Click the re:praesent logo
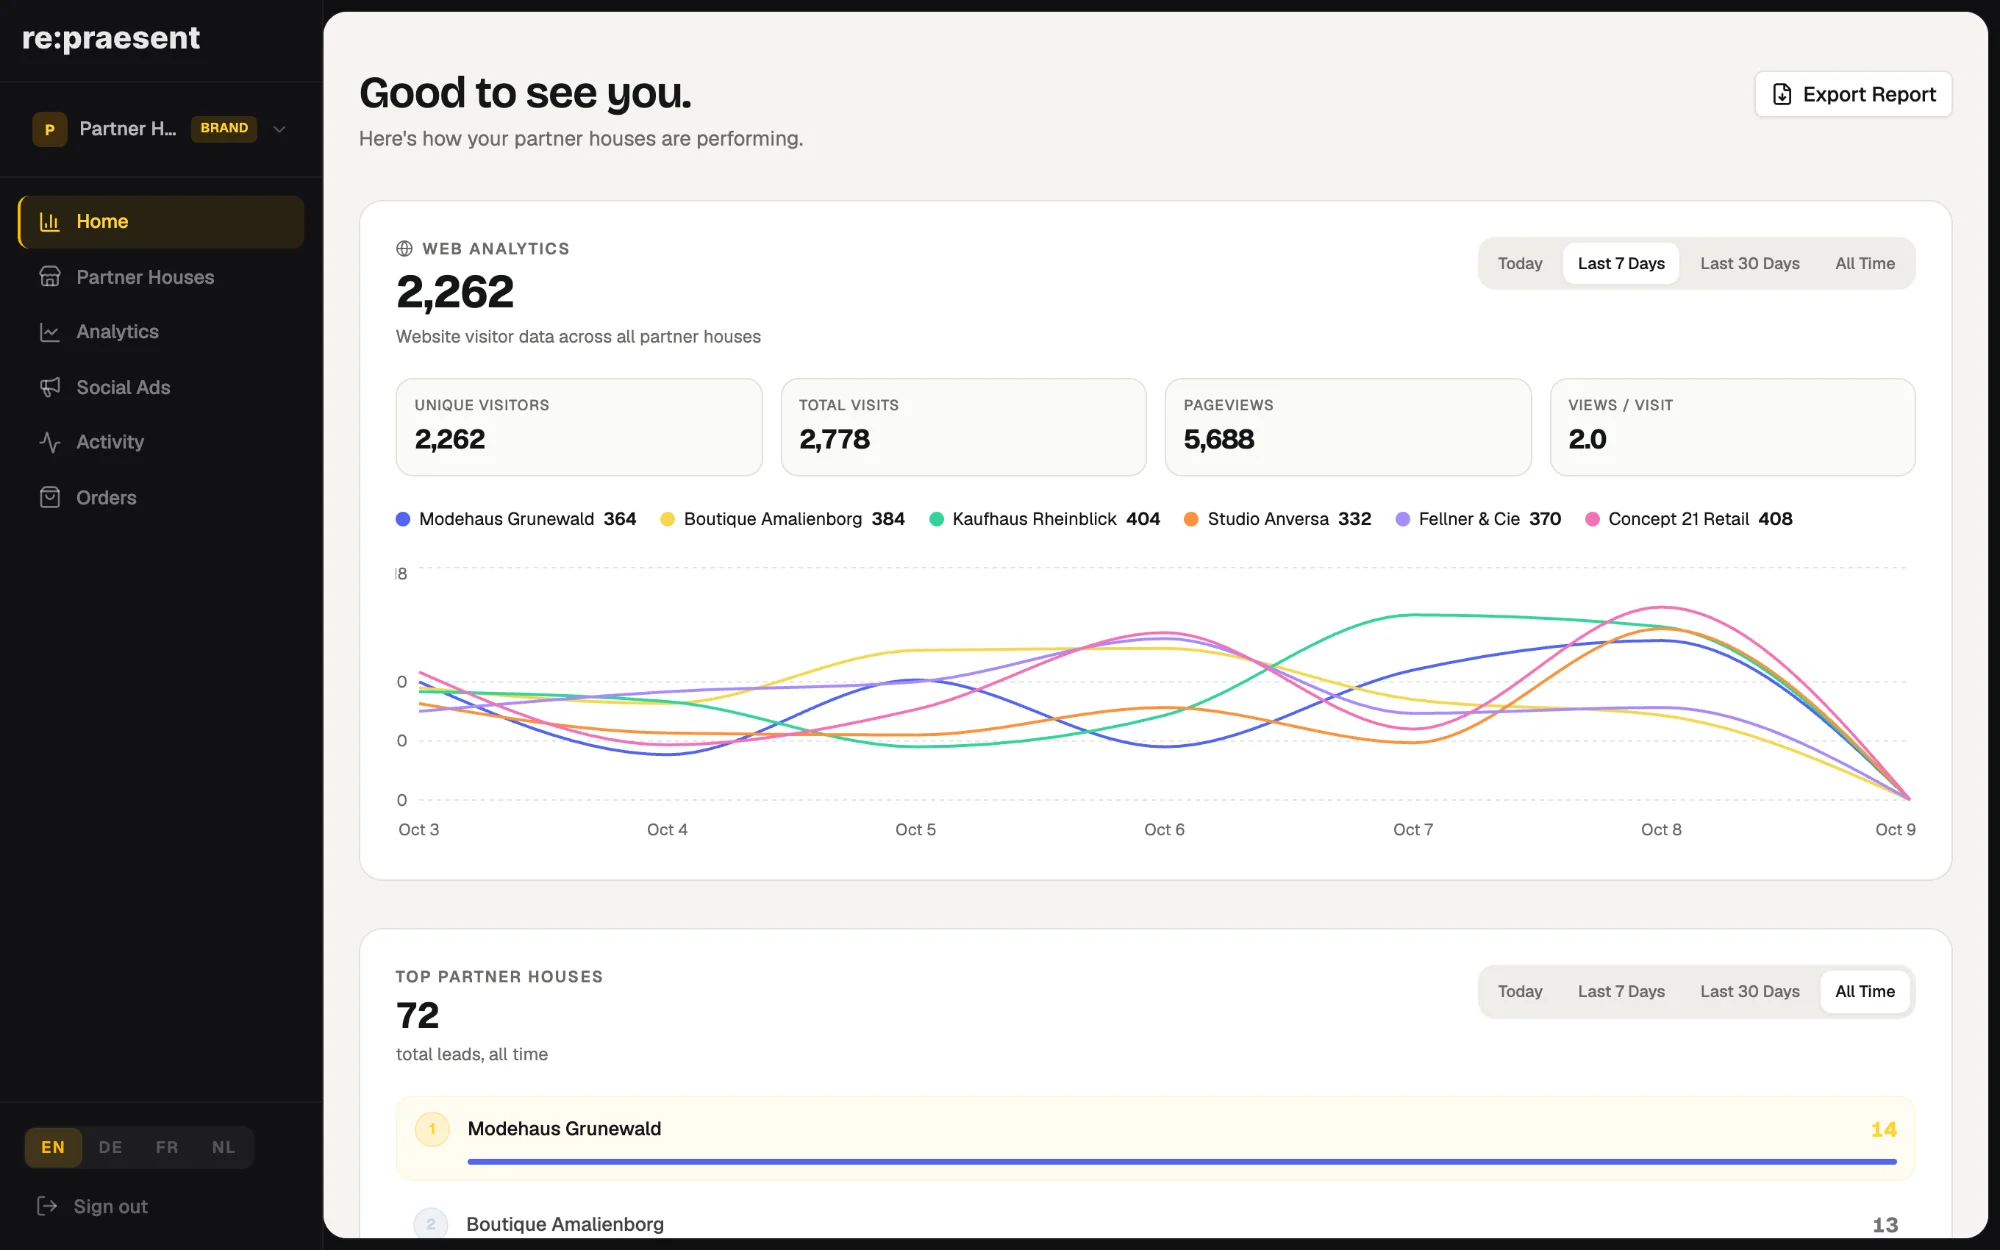The image size is (2000, 1250). point(111,38)
